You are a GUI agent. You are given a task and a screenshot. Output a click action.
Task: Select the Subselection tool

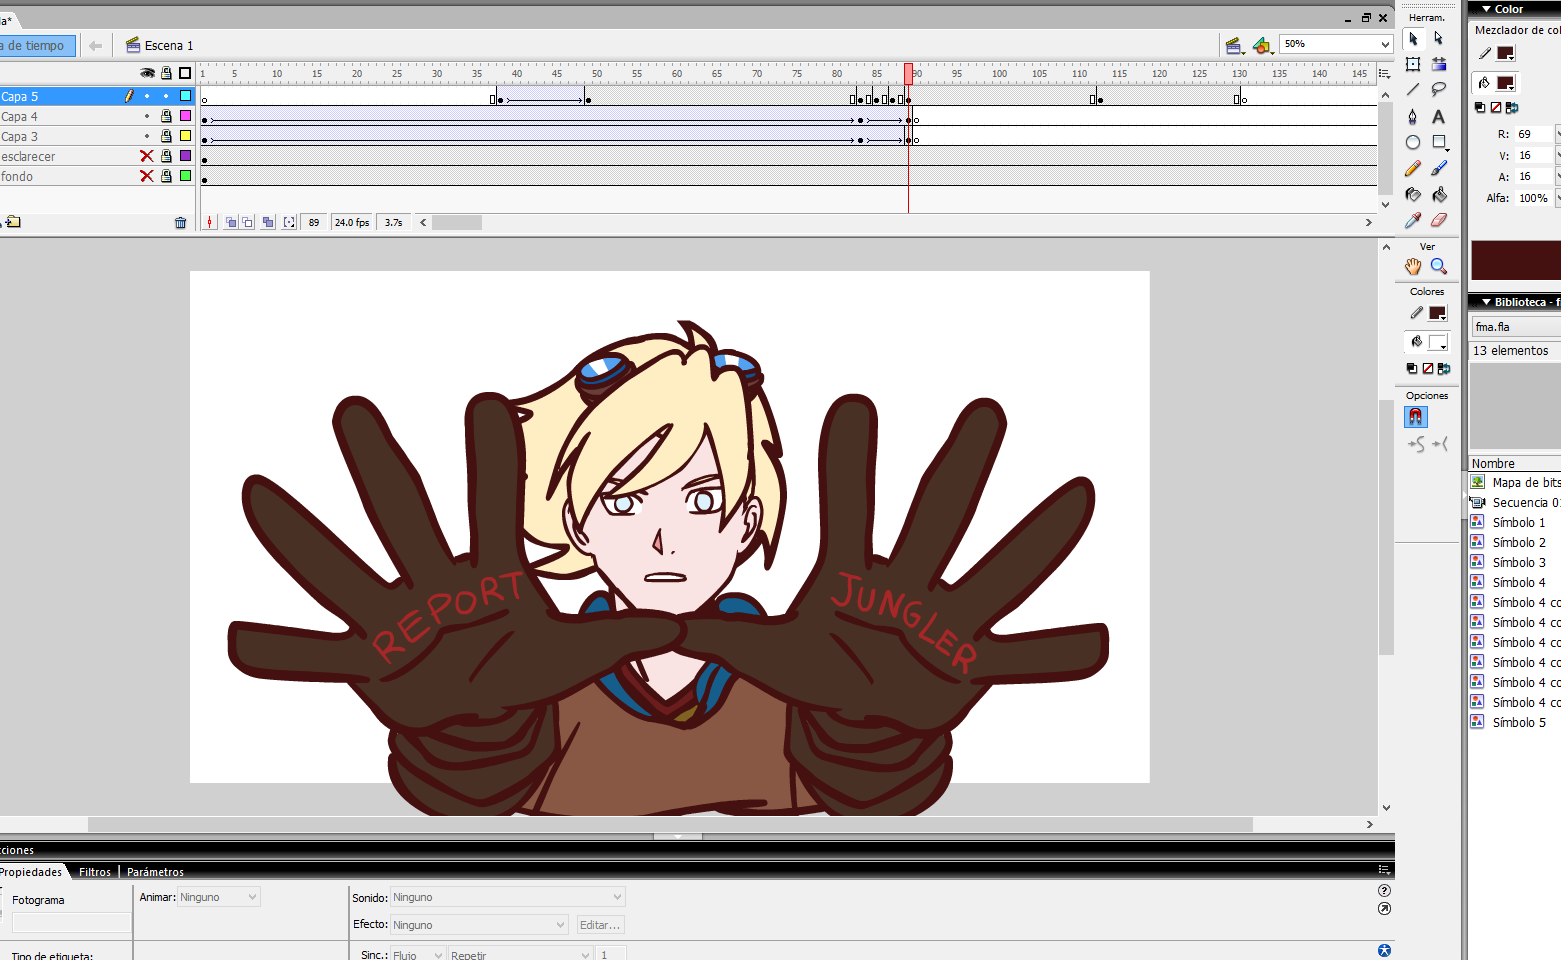(x=1439, y=39)
